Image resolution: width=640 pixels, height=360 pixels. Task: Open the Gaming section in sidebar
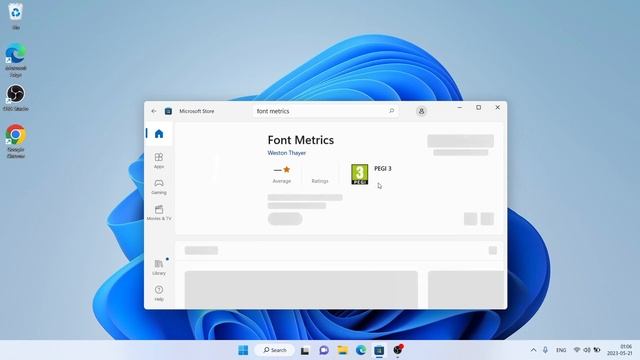tap(159, 187)
